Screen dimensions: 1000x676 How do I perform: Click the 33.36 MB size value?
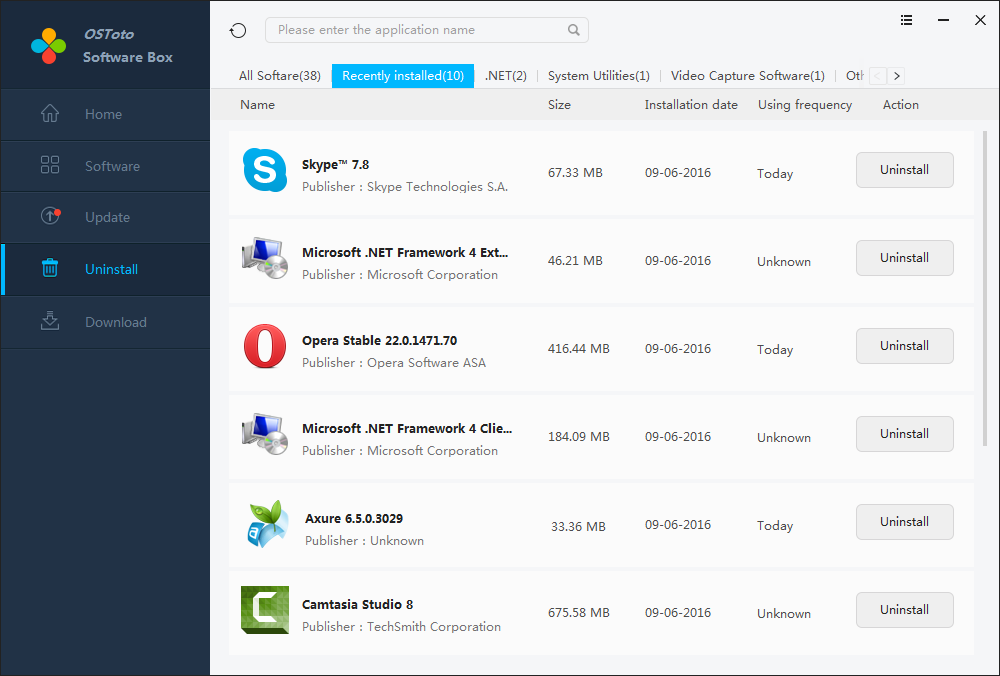(x=578, y=527)
